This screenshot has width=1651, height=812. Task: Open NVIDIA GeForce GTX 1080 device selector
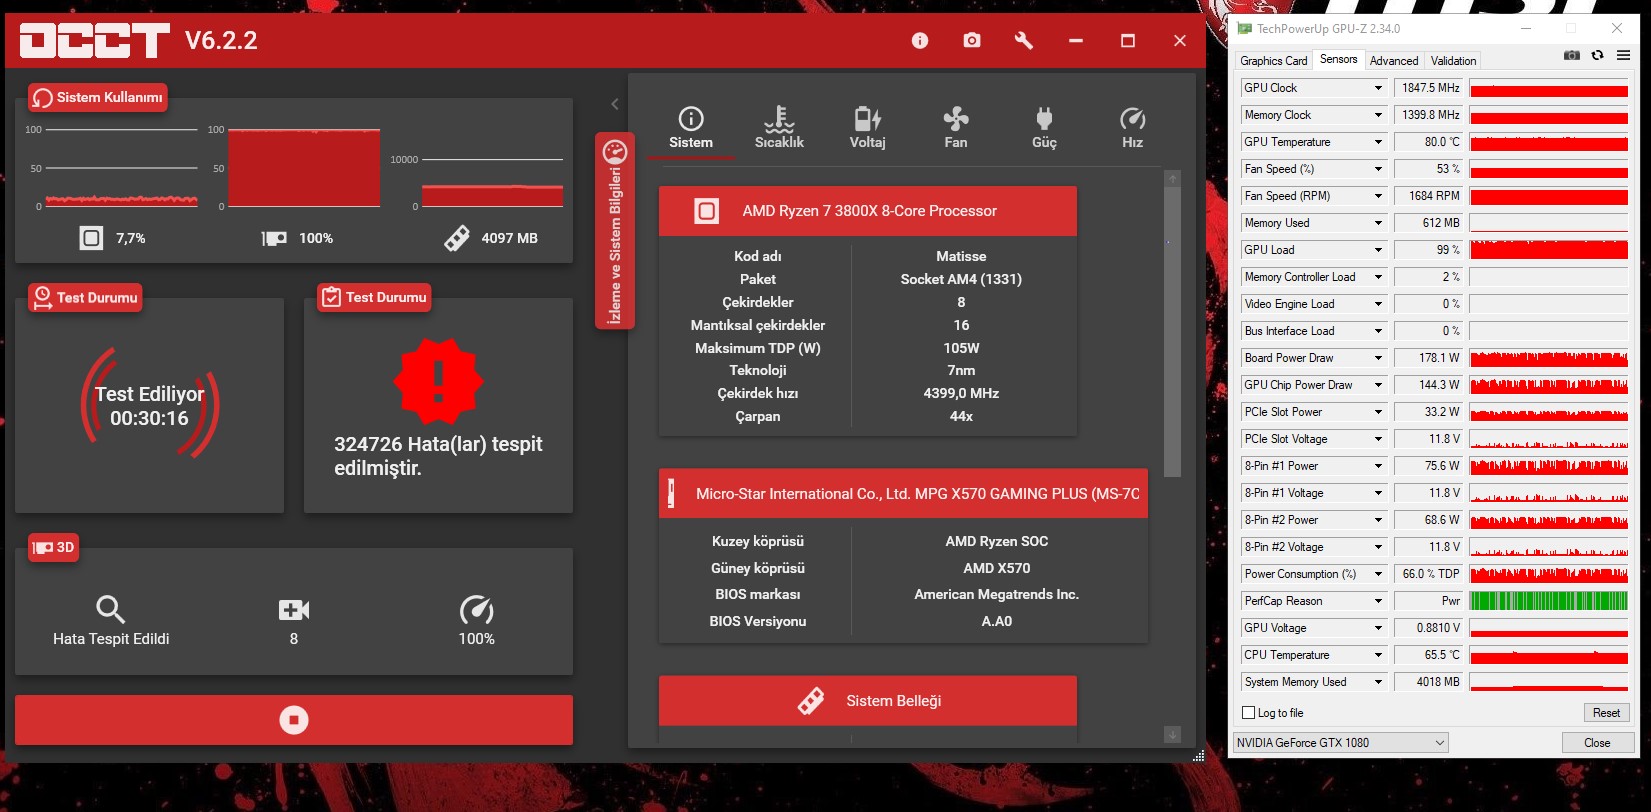1340,743
